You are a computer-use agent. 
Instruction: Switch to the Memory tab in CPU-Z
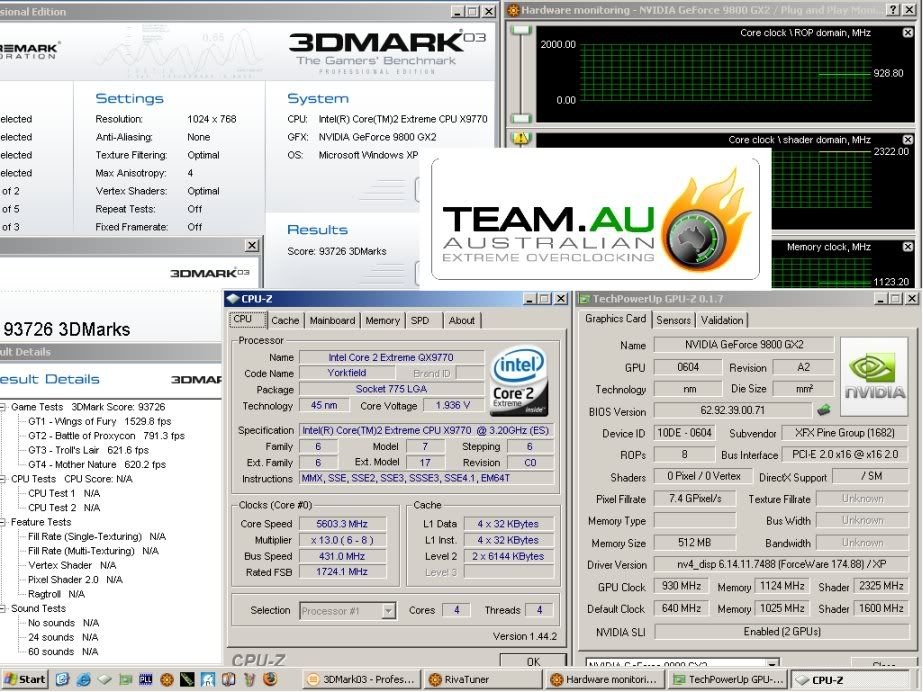tap(382, 320)
